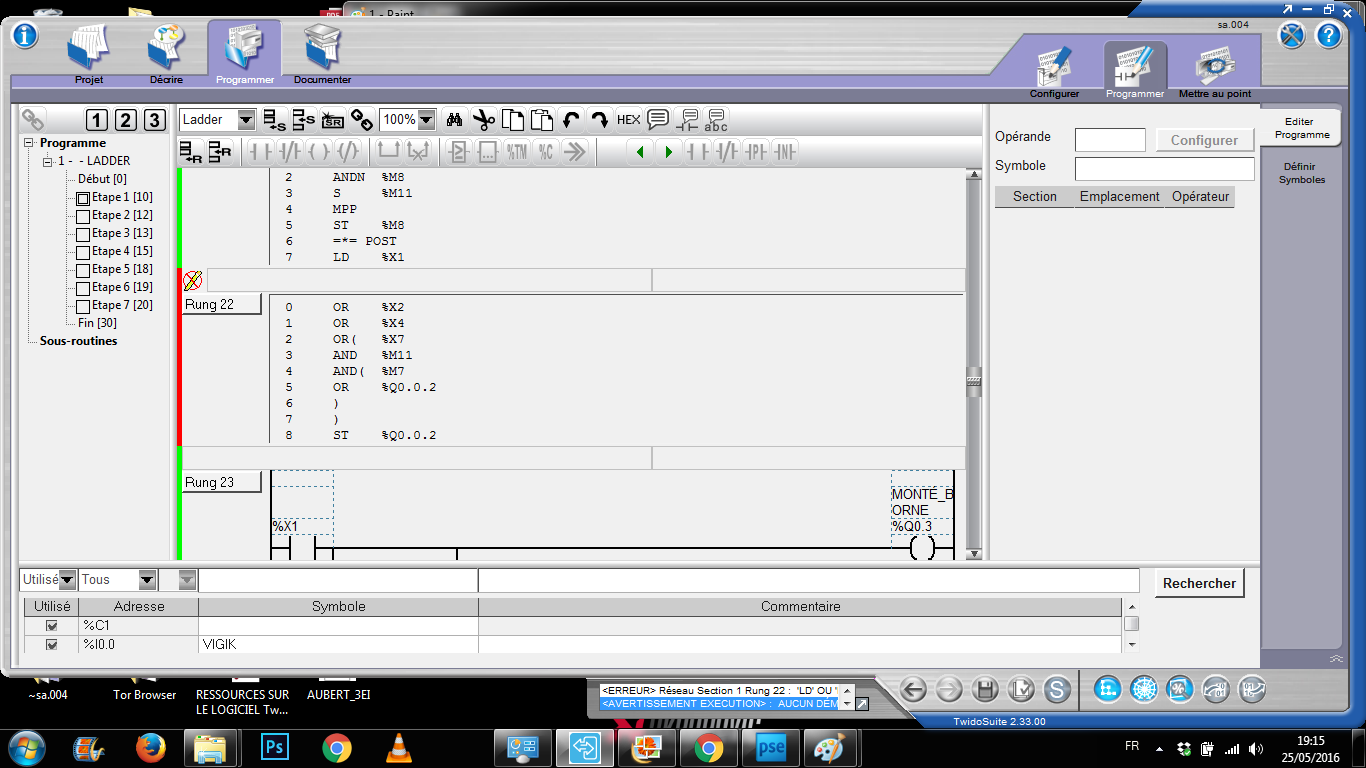Switch to Mettre au point tab

pyautogui.click(x=1214, y=70)
